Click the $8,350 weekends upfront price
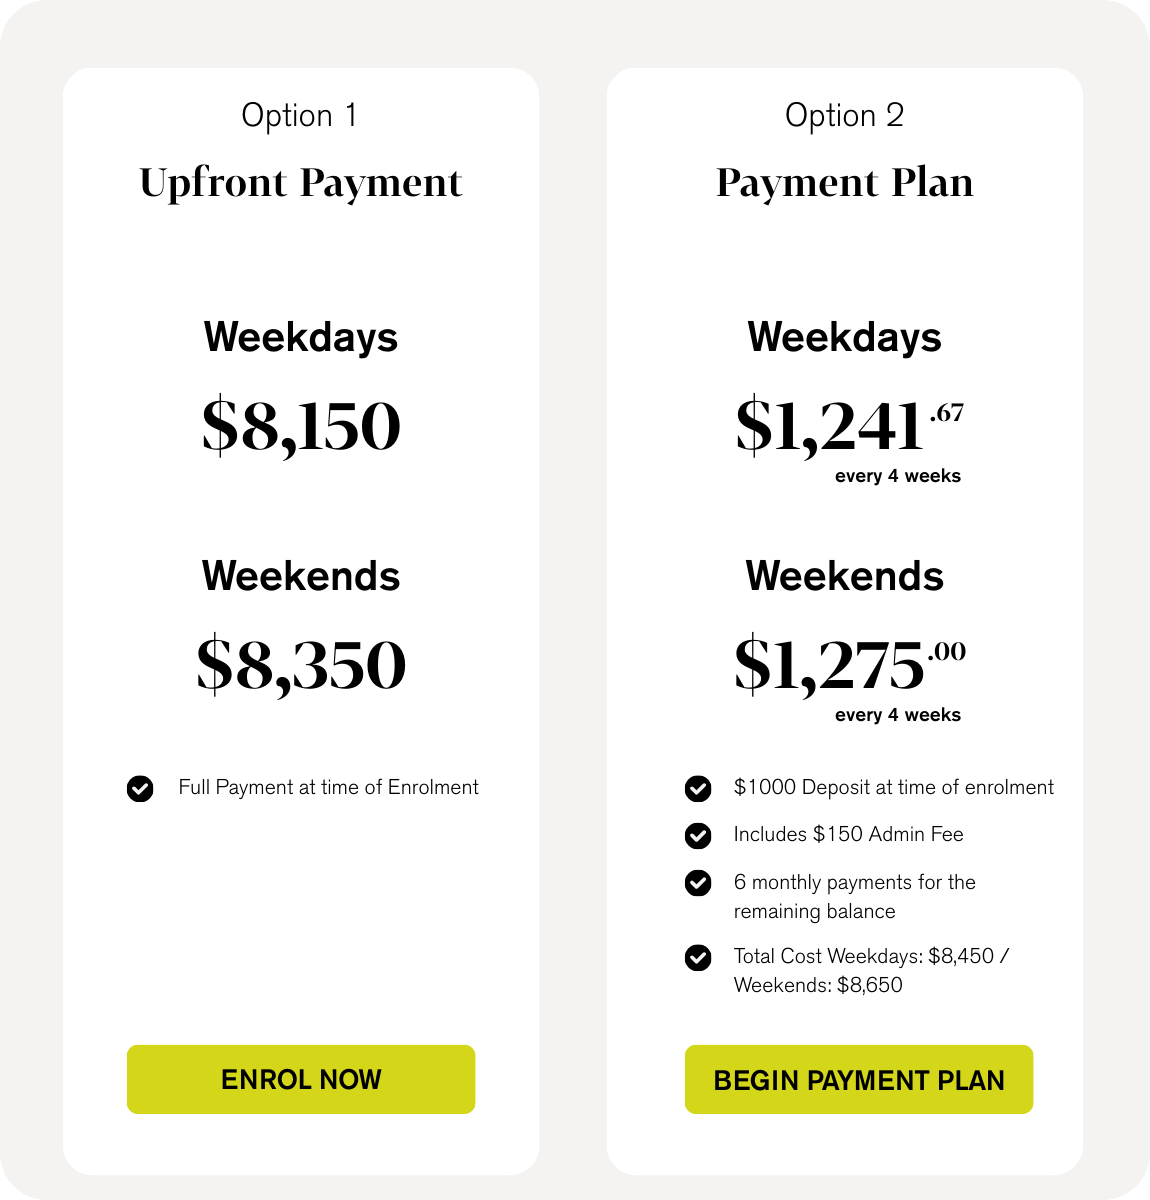Screen dimensions: 1150x1200 [x=301, y=665]
